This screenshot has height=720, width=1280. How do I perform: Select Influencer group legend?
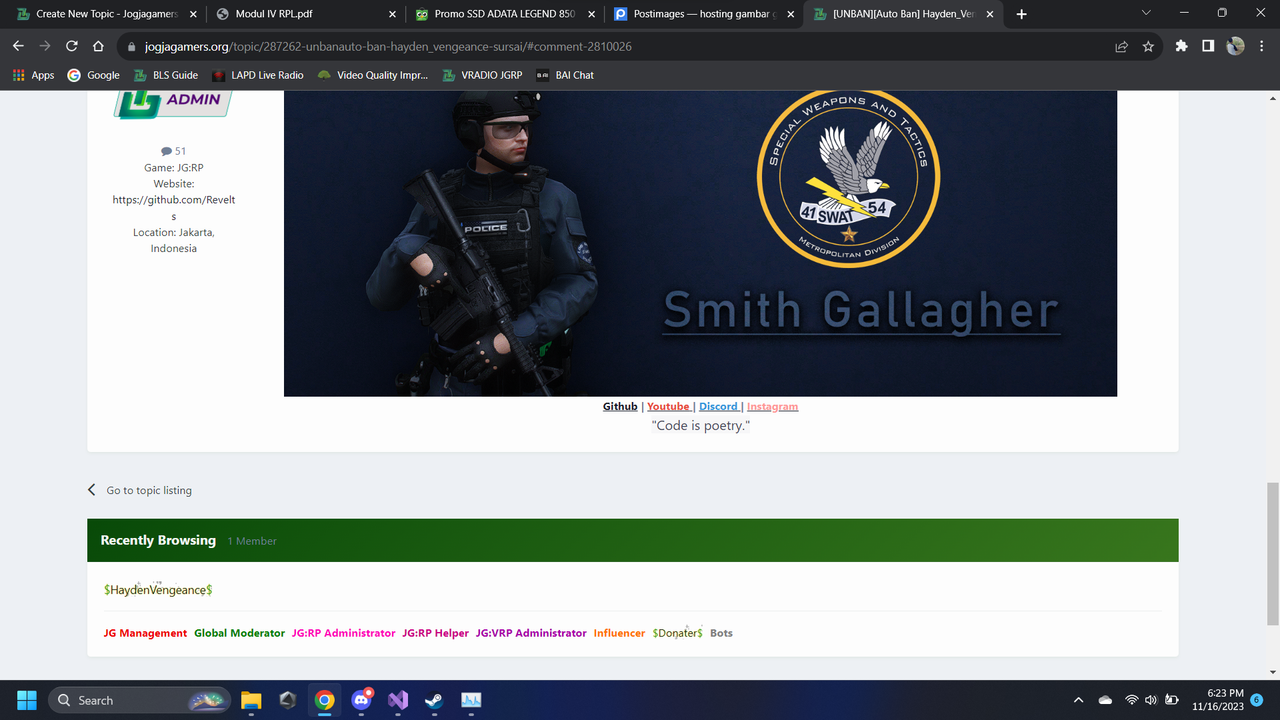pyautogui.click(x=619, y=633)
